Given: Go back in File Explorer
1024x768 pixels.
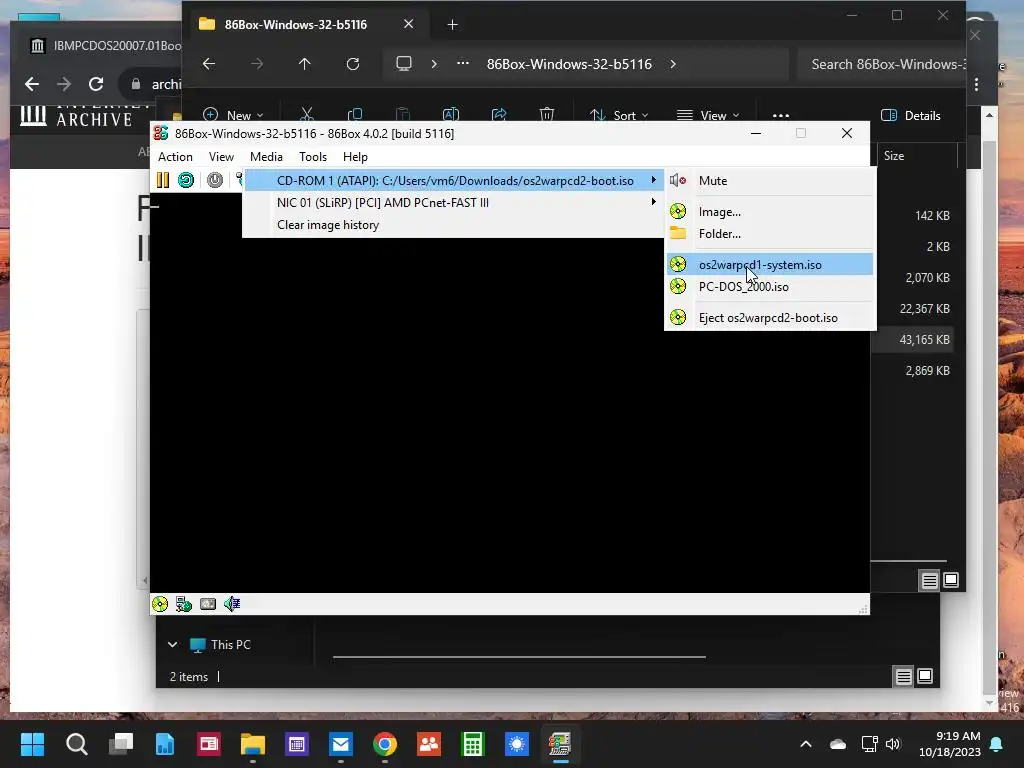Looking at the screenshot, I should [209, 64].
